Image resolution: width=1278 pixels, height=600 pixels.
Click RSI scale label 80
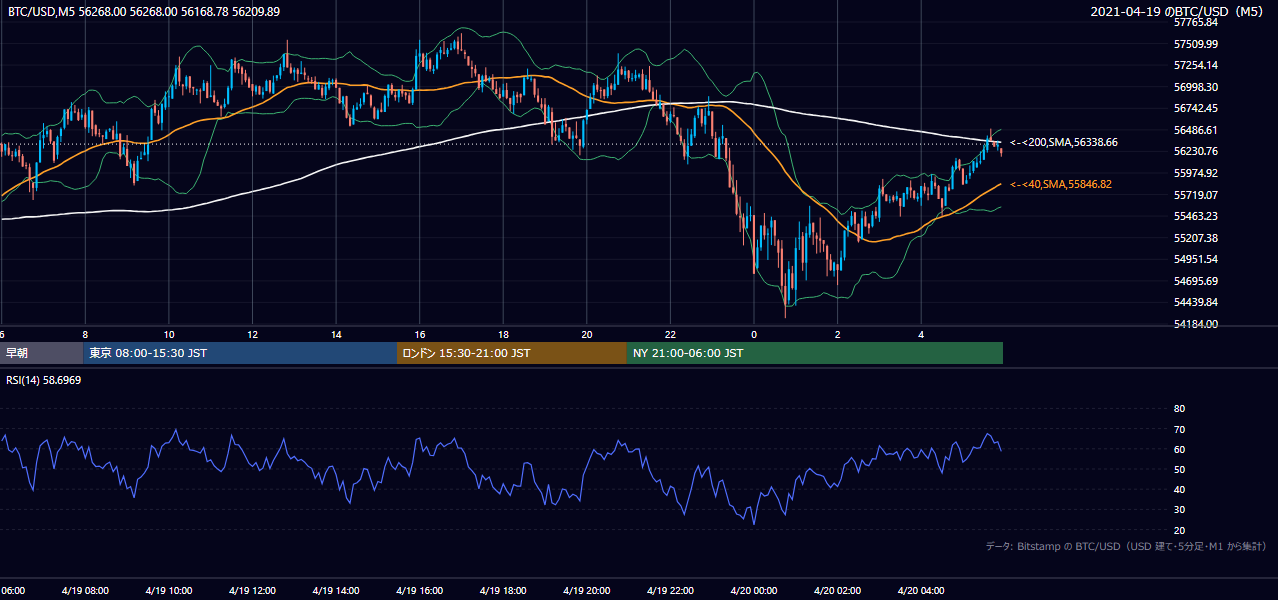click(x=1179, y=409)
